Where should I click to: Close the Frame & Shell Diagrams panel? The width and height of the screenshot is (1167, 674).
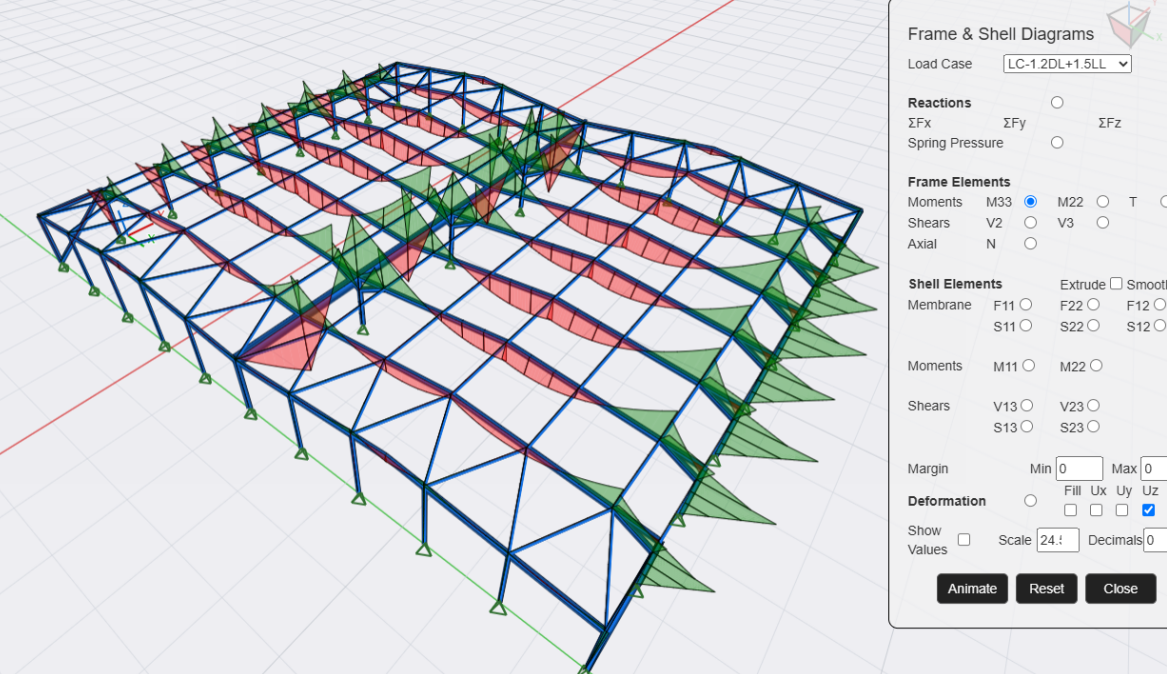[1120, 588]
